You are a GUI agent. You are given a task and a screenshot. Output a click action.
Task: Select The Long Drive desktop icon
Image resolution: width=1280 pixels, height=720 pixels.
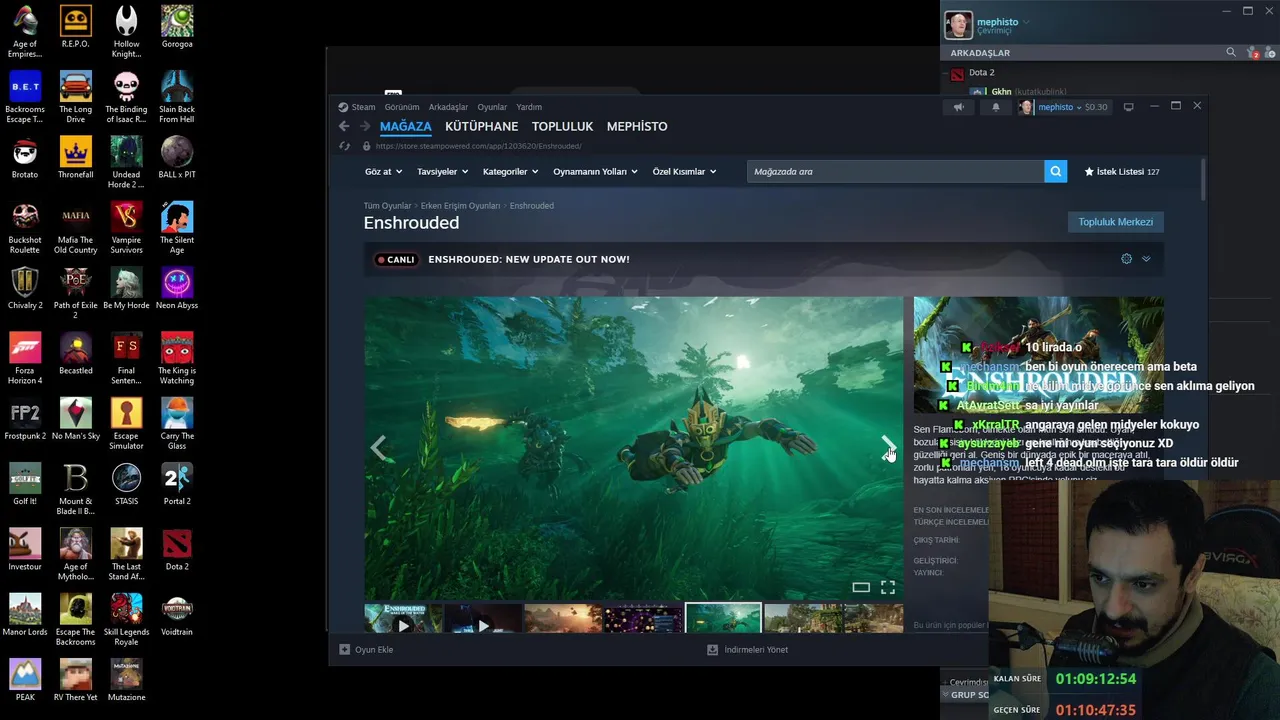(x=75, y=97)
